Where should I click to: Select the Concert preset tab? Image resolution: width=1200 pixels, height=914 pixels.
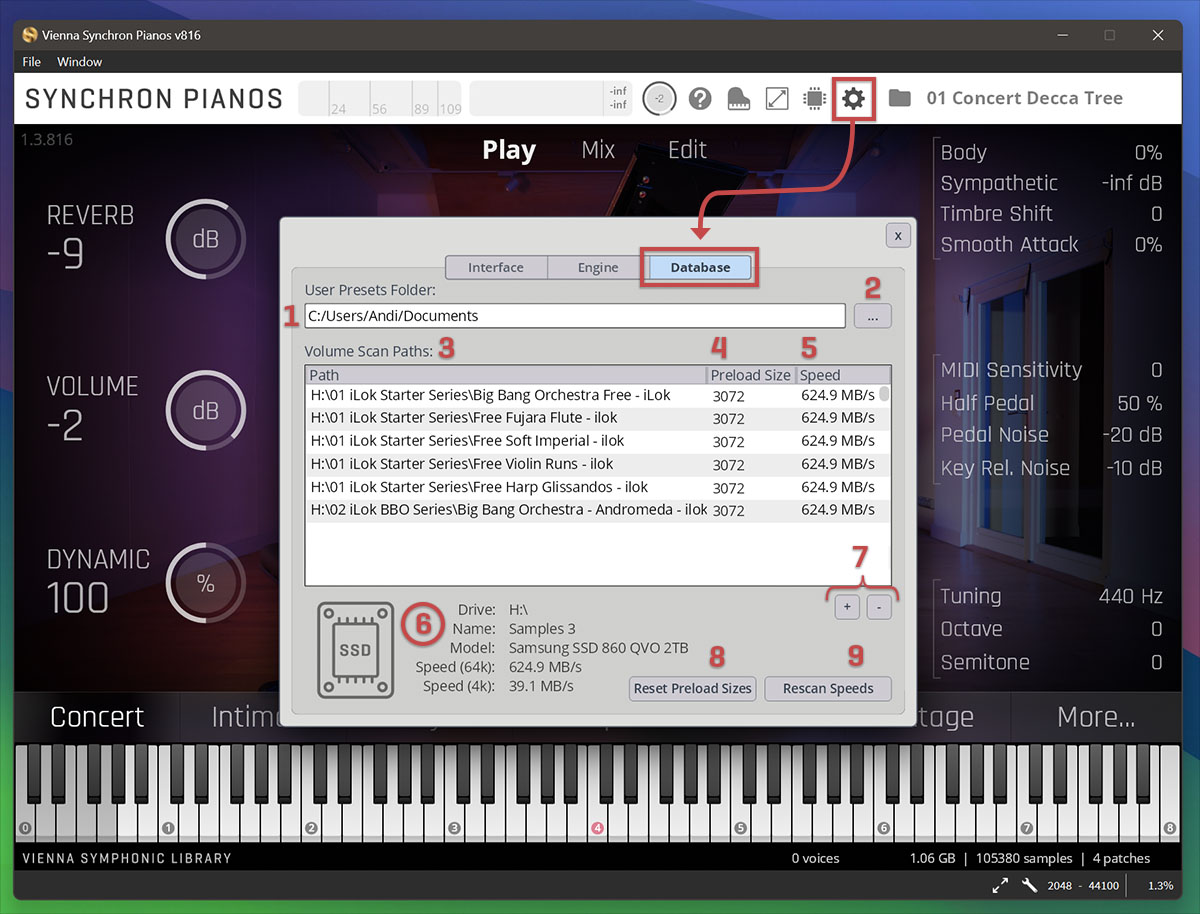[x=97, y=717]
